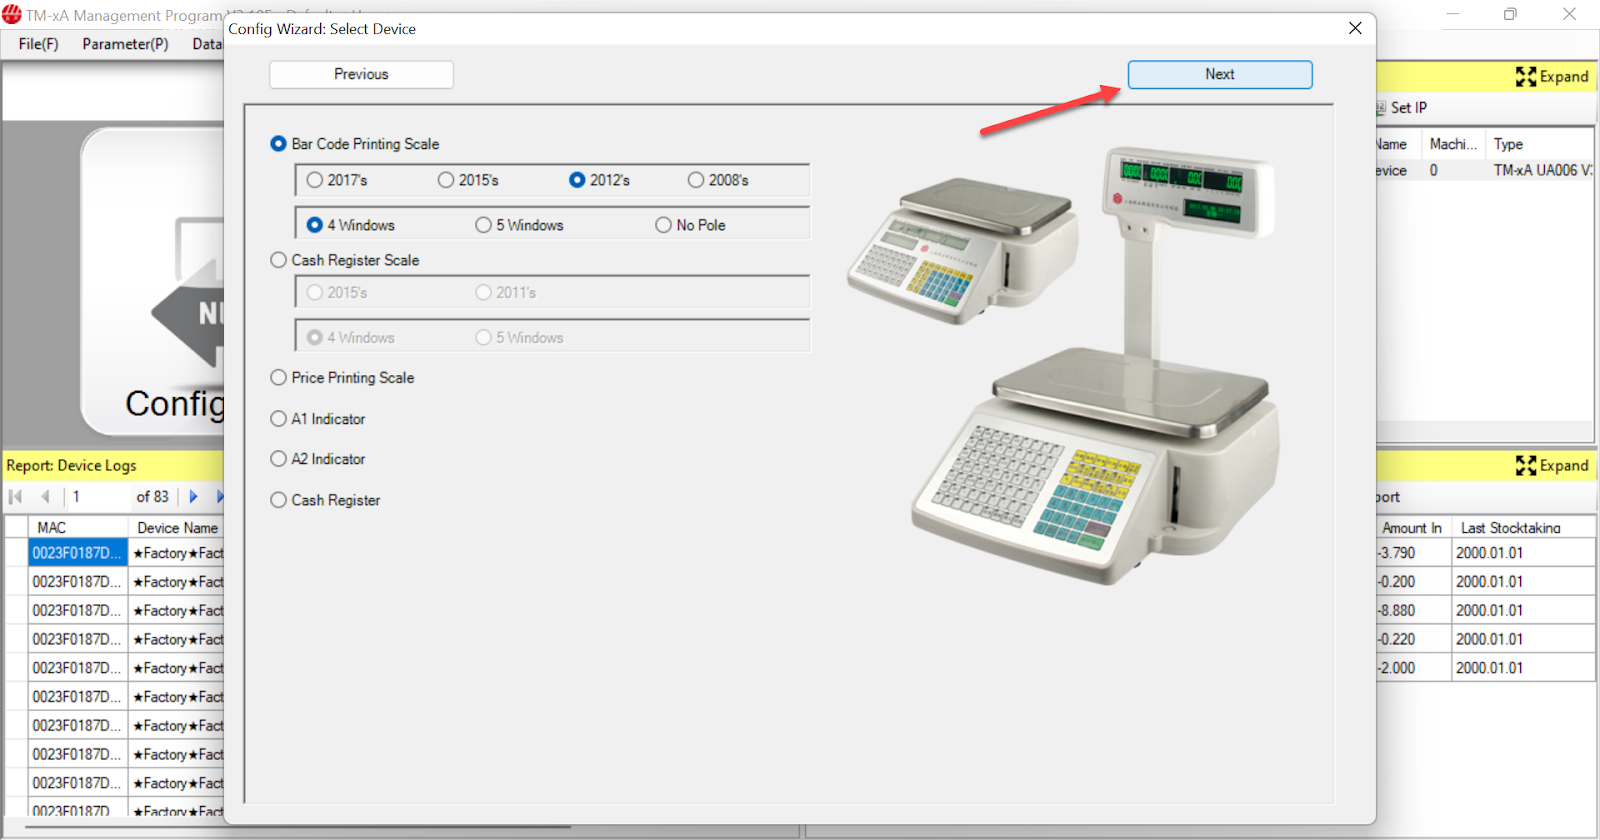
Task: Open the Parameter(P) menu
Action: [x=125, y=44]
